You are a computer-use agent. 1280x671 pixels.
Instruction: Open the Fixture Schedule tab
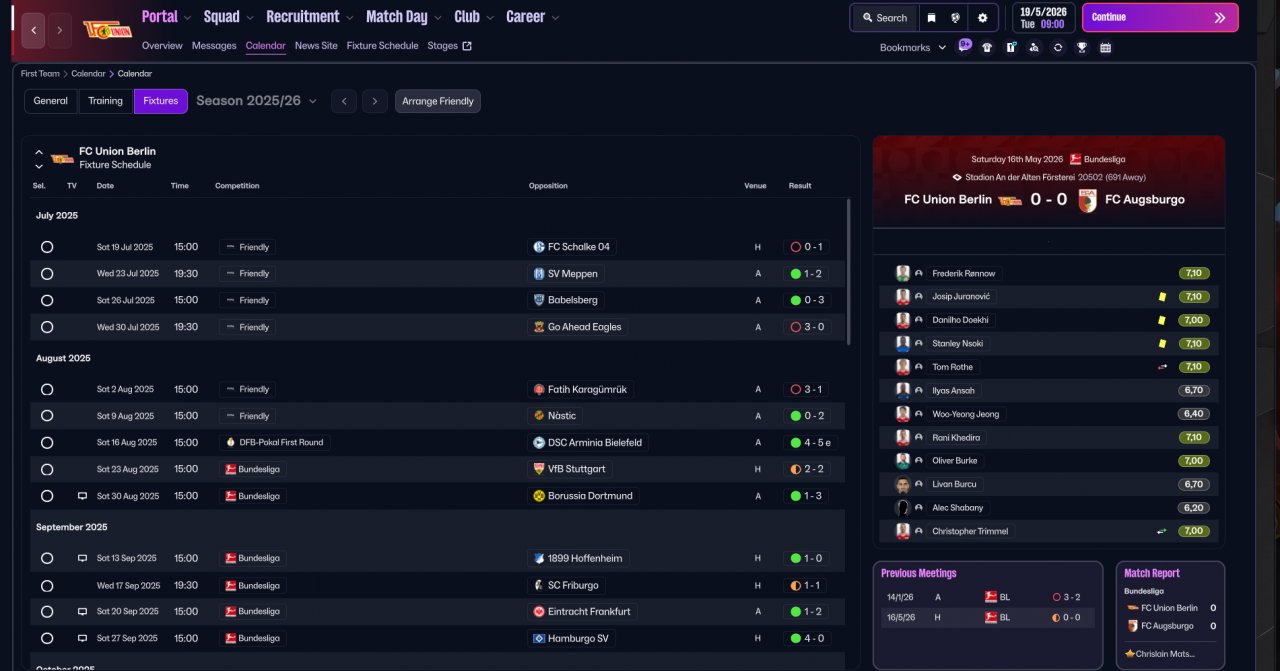(x=382, y=46)
